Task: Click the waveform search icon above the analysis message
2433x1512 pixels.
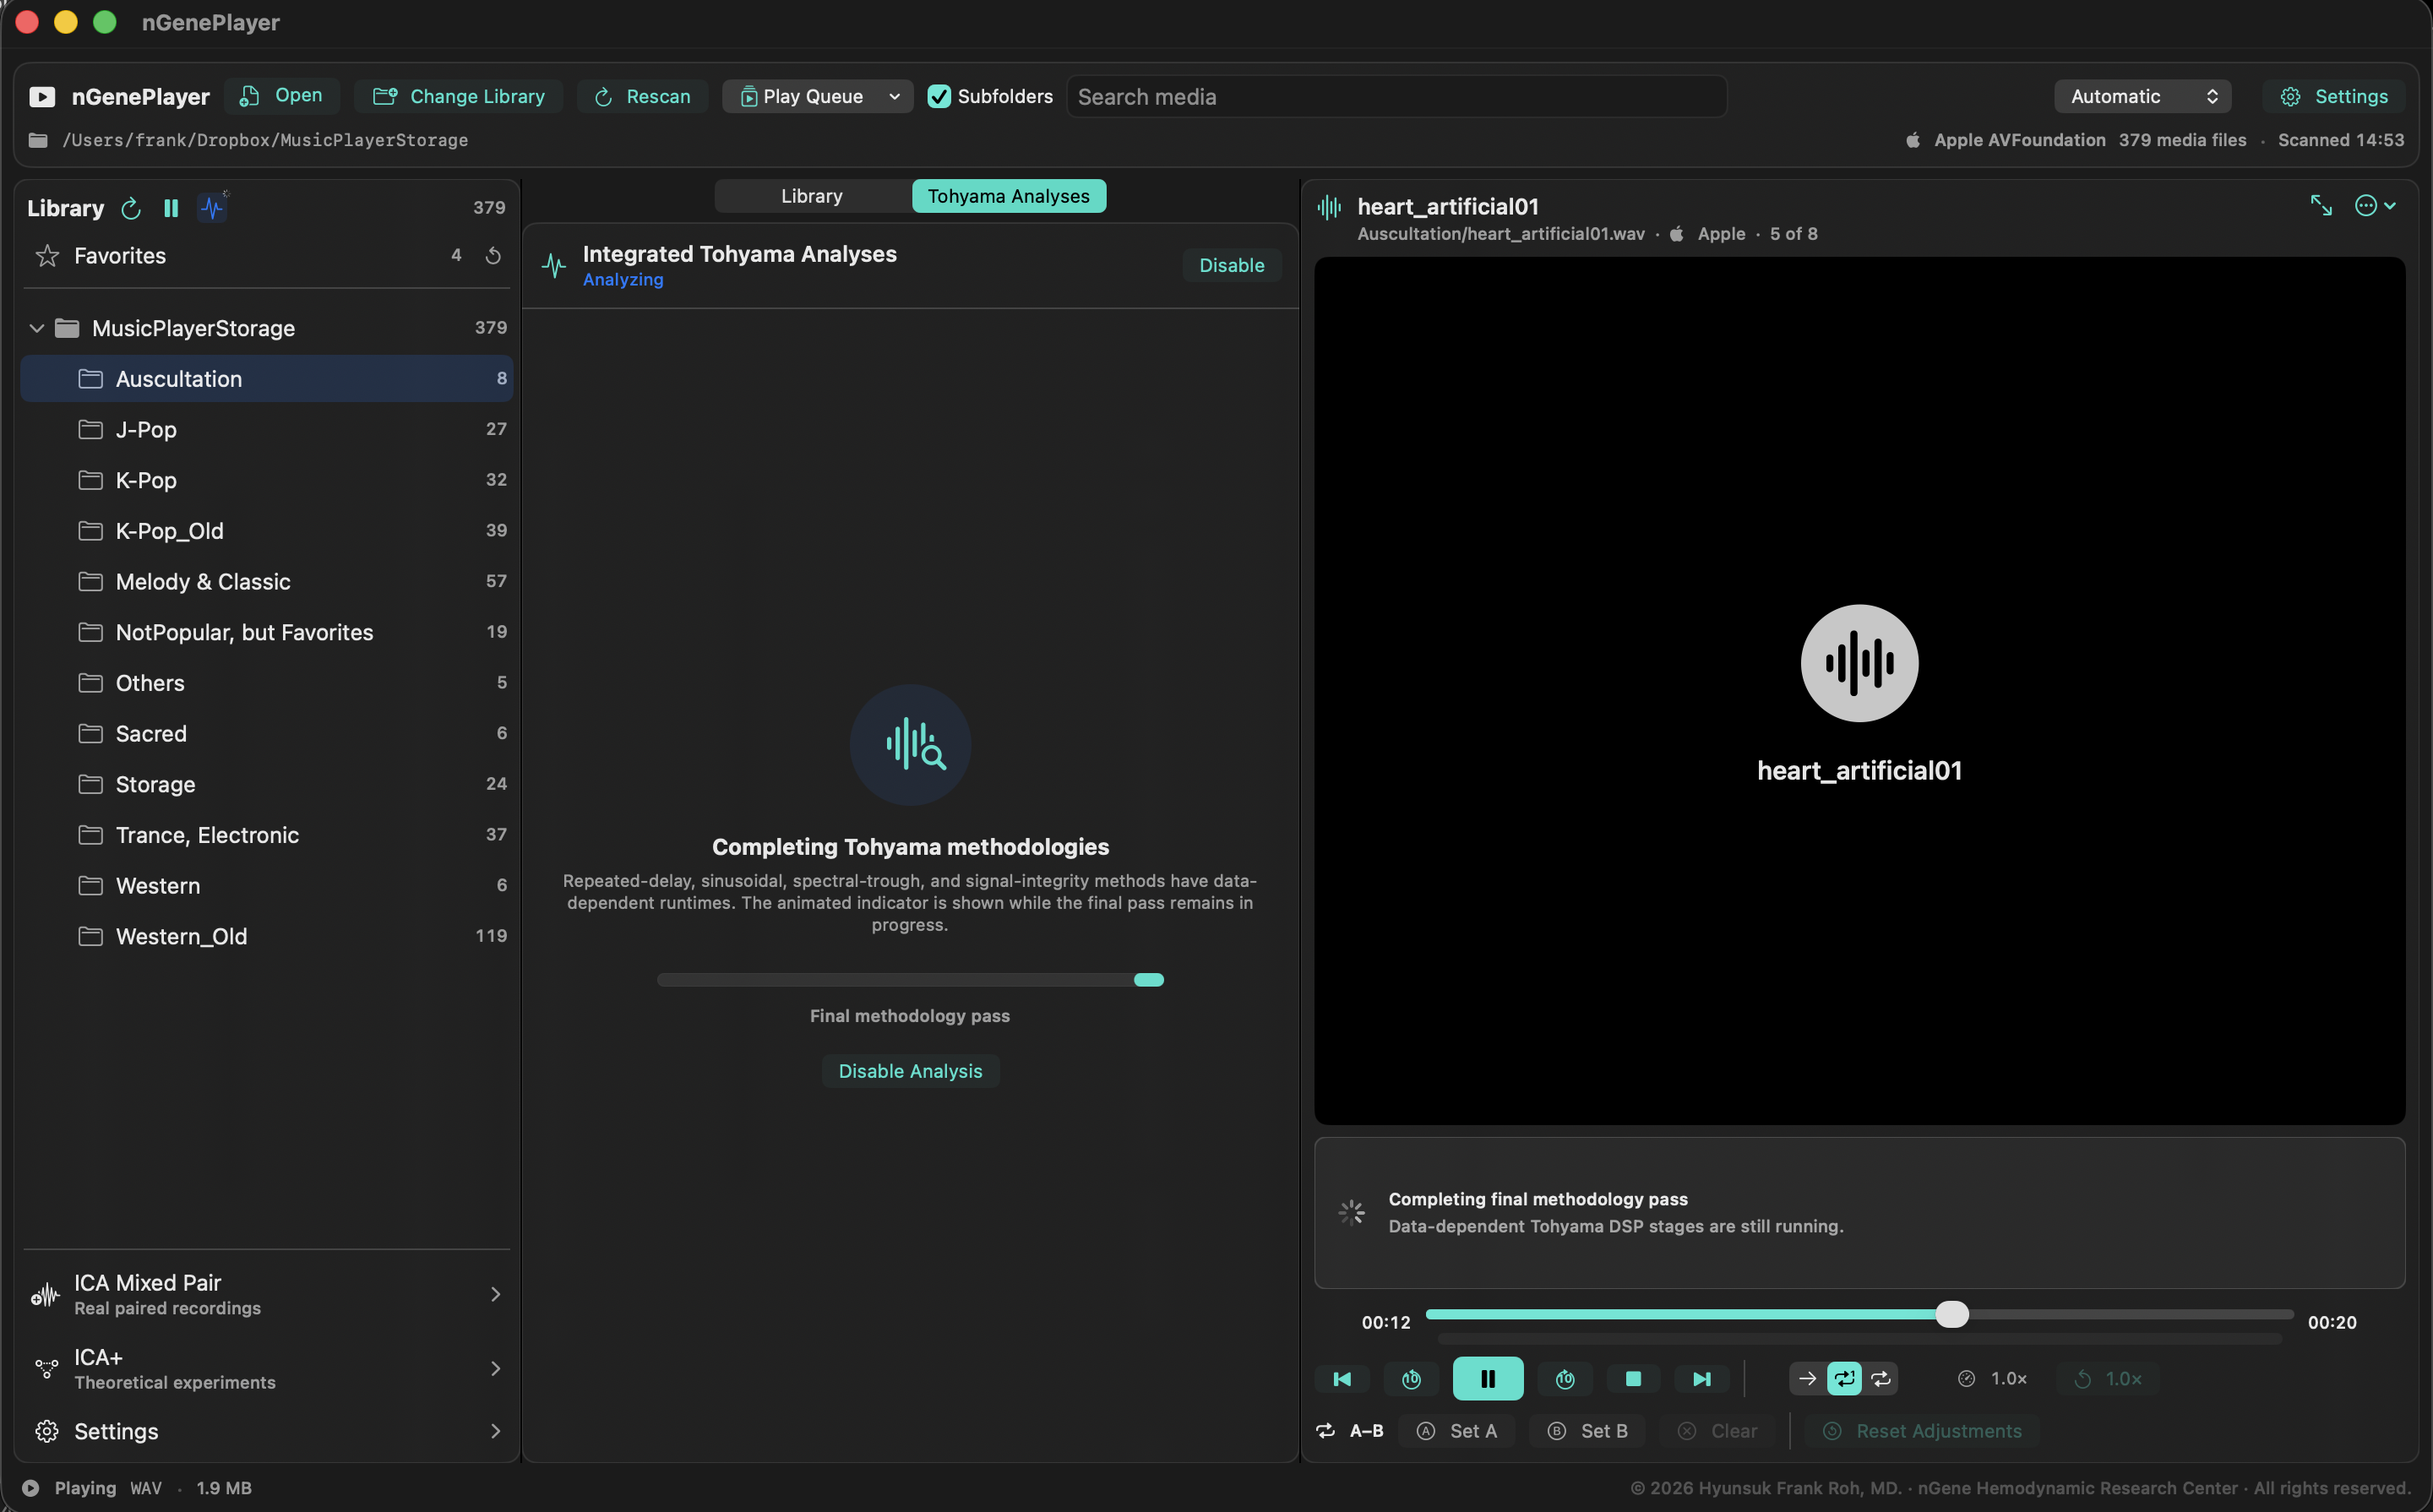Action: coord(910,745)
